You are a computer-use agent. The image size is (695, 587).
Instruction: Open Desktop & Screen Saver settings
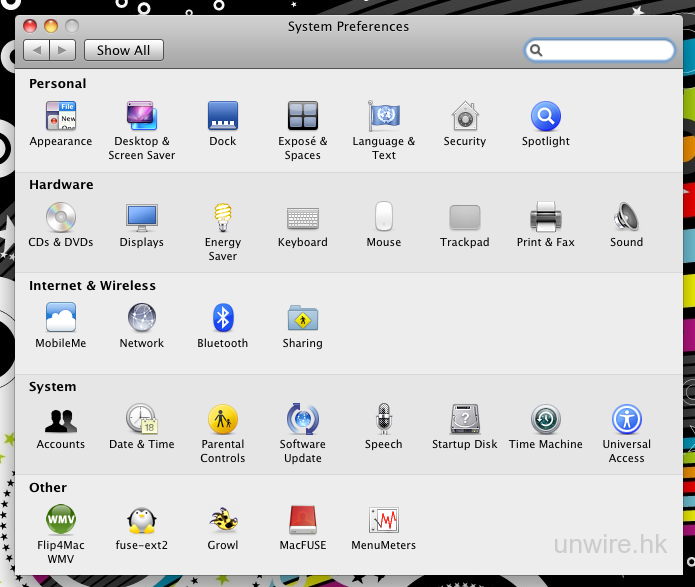click(x=141, y=117)
